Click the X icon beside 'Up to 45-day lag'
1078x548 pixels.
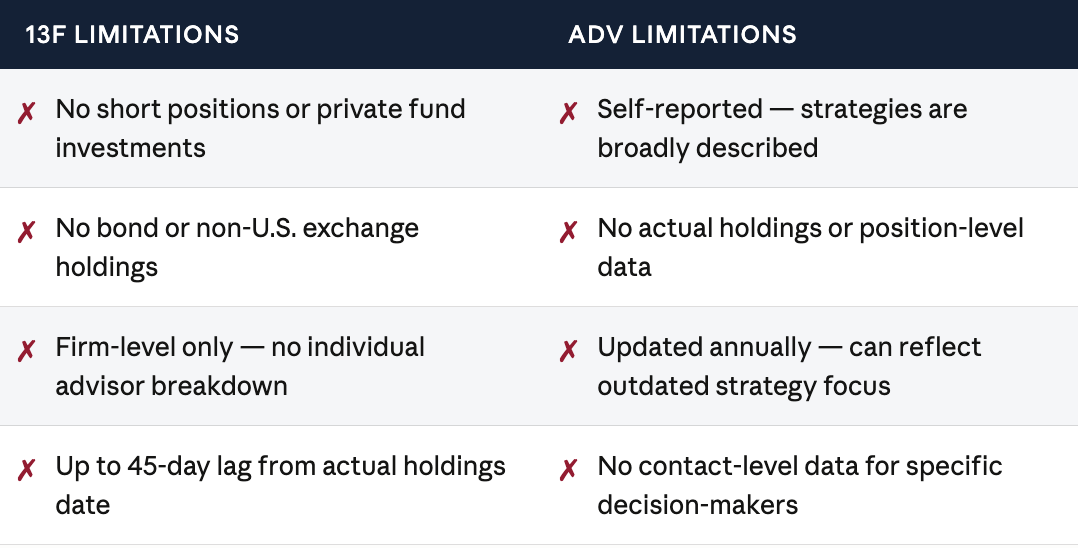(27, 470)
